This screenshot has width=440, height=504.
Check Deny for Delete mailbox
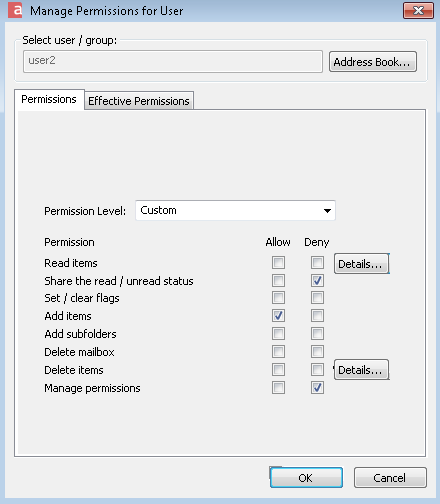pyautogui.click(x=317, y=351)
